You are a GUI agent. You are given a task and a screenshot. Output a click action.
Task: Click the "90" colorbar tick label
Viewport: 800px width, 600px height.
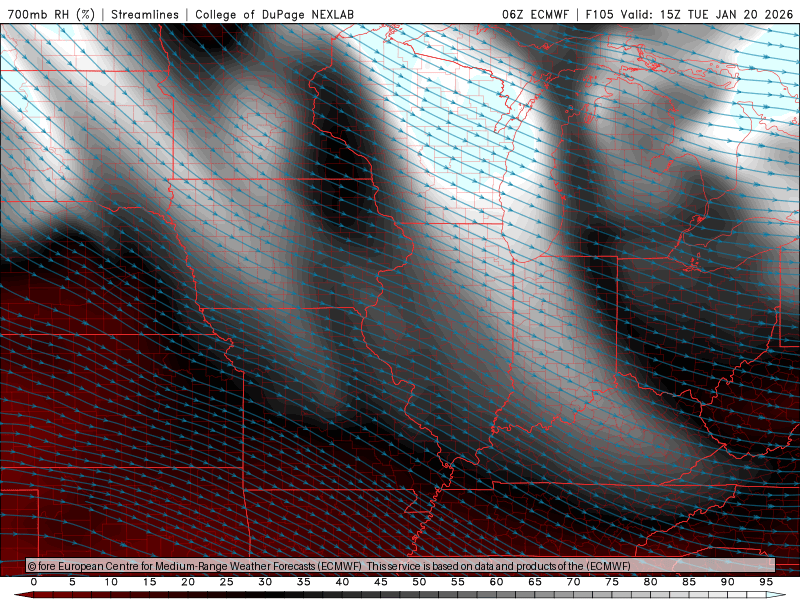point(727,582)
